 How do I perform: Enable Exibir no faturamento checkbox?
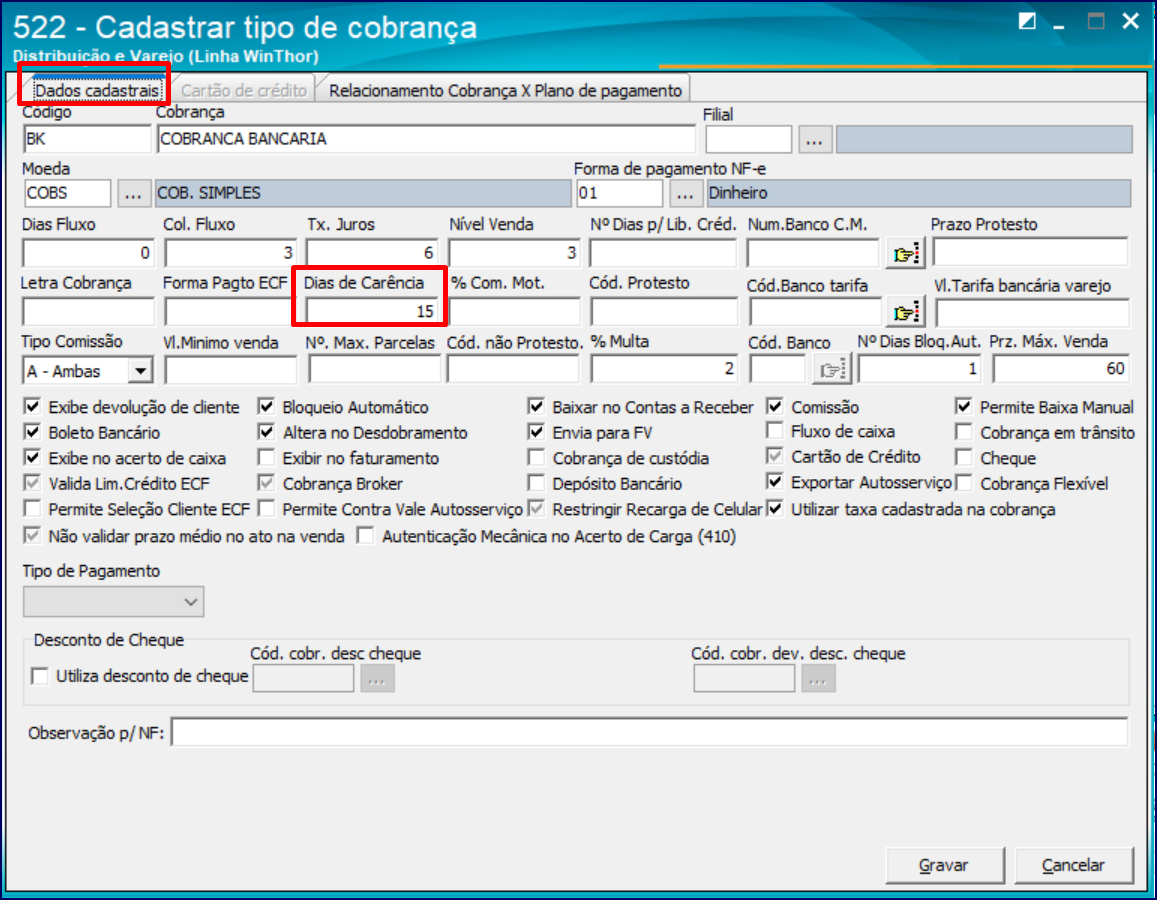pos(266,457)
